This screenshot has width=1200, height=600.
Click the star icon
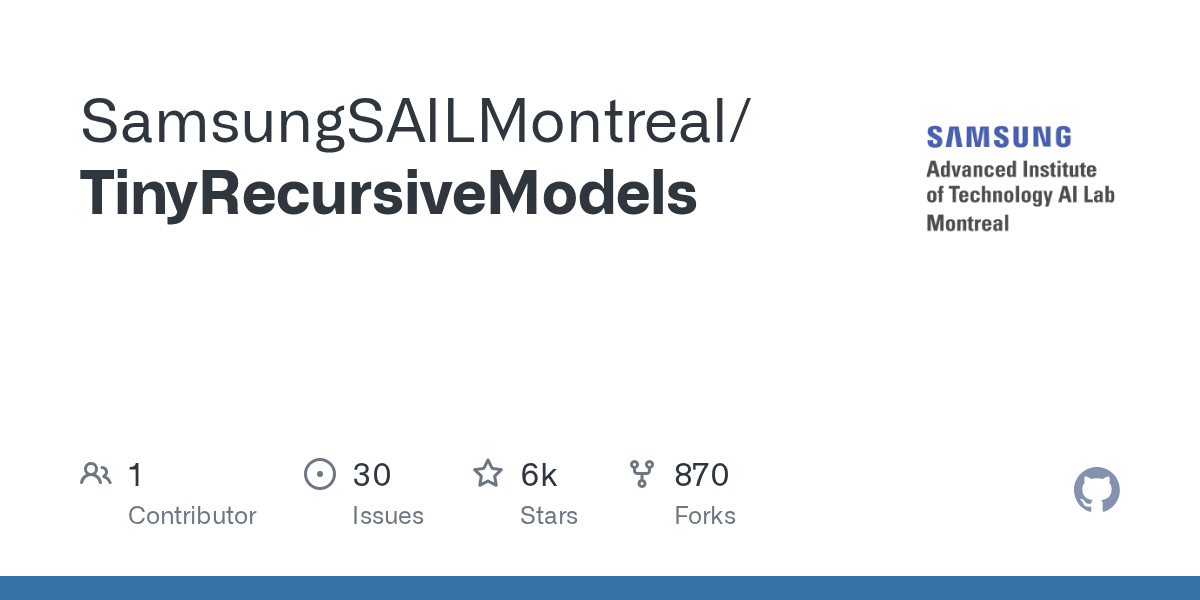(488, 474)
